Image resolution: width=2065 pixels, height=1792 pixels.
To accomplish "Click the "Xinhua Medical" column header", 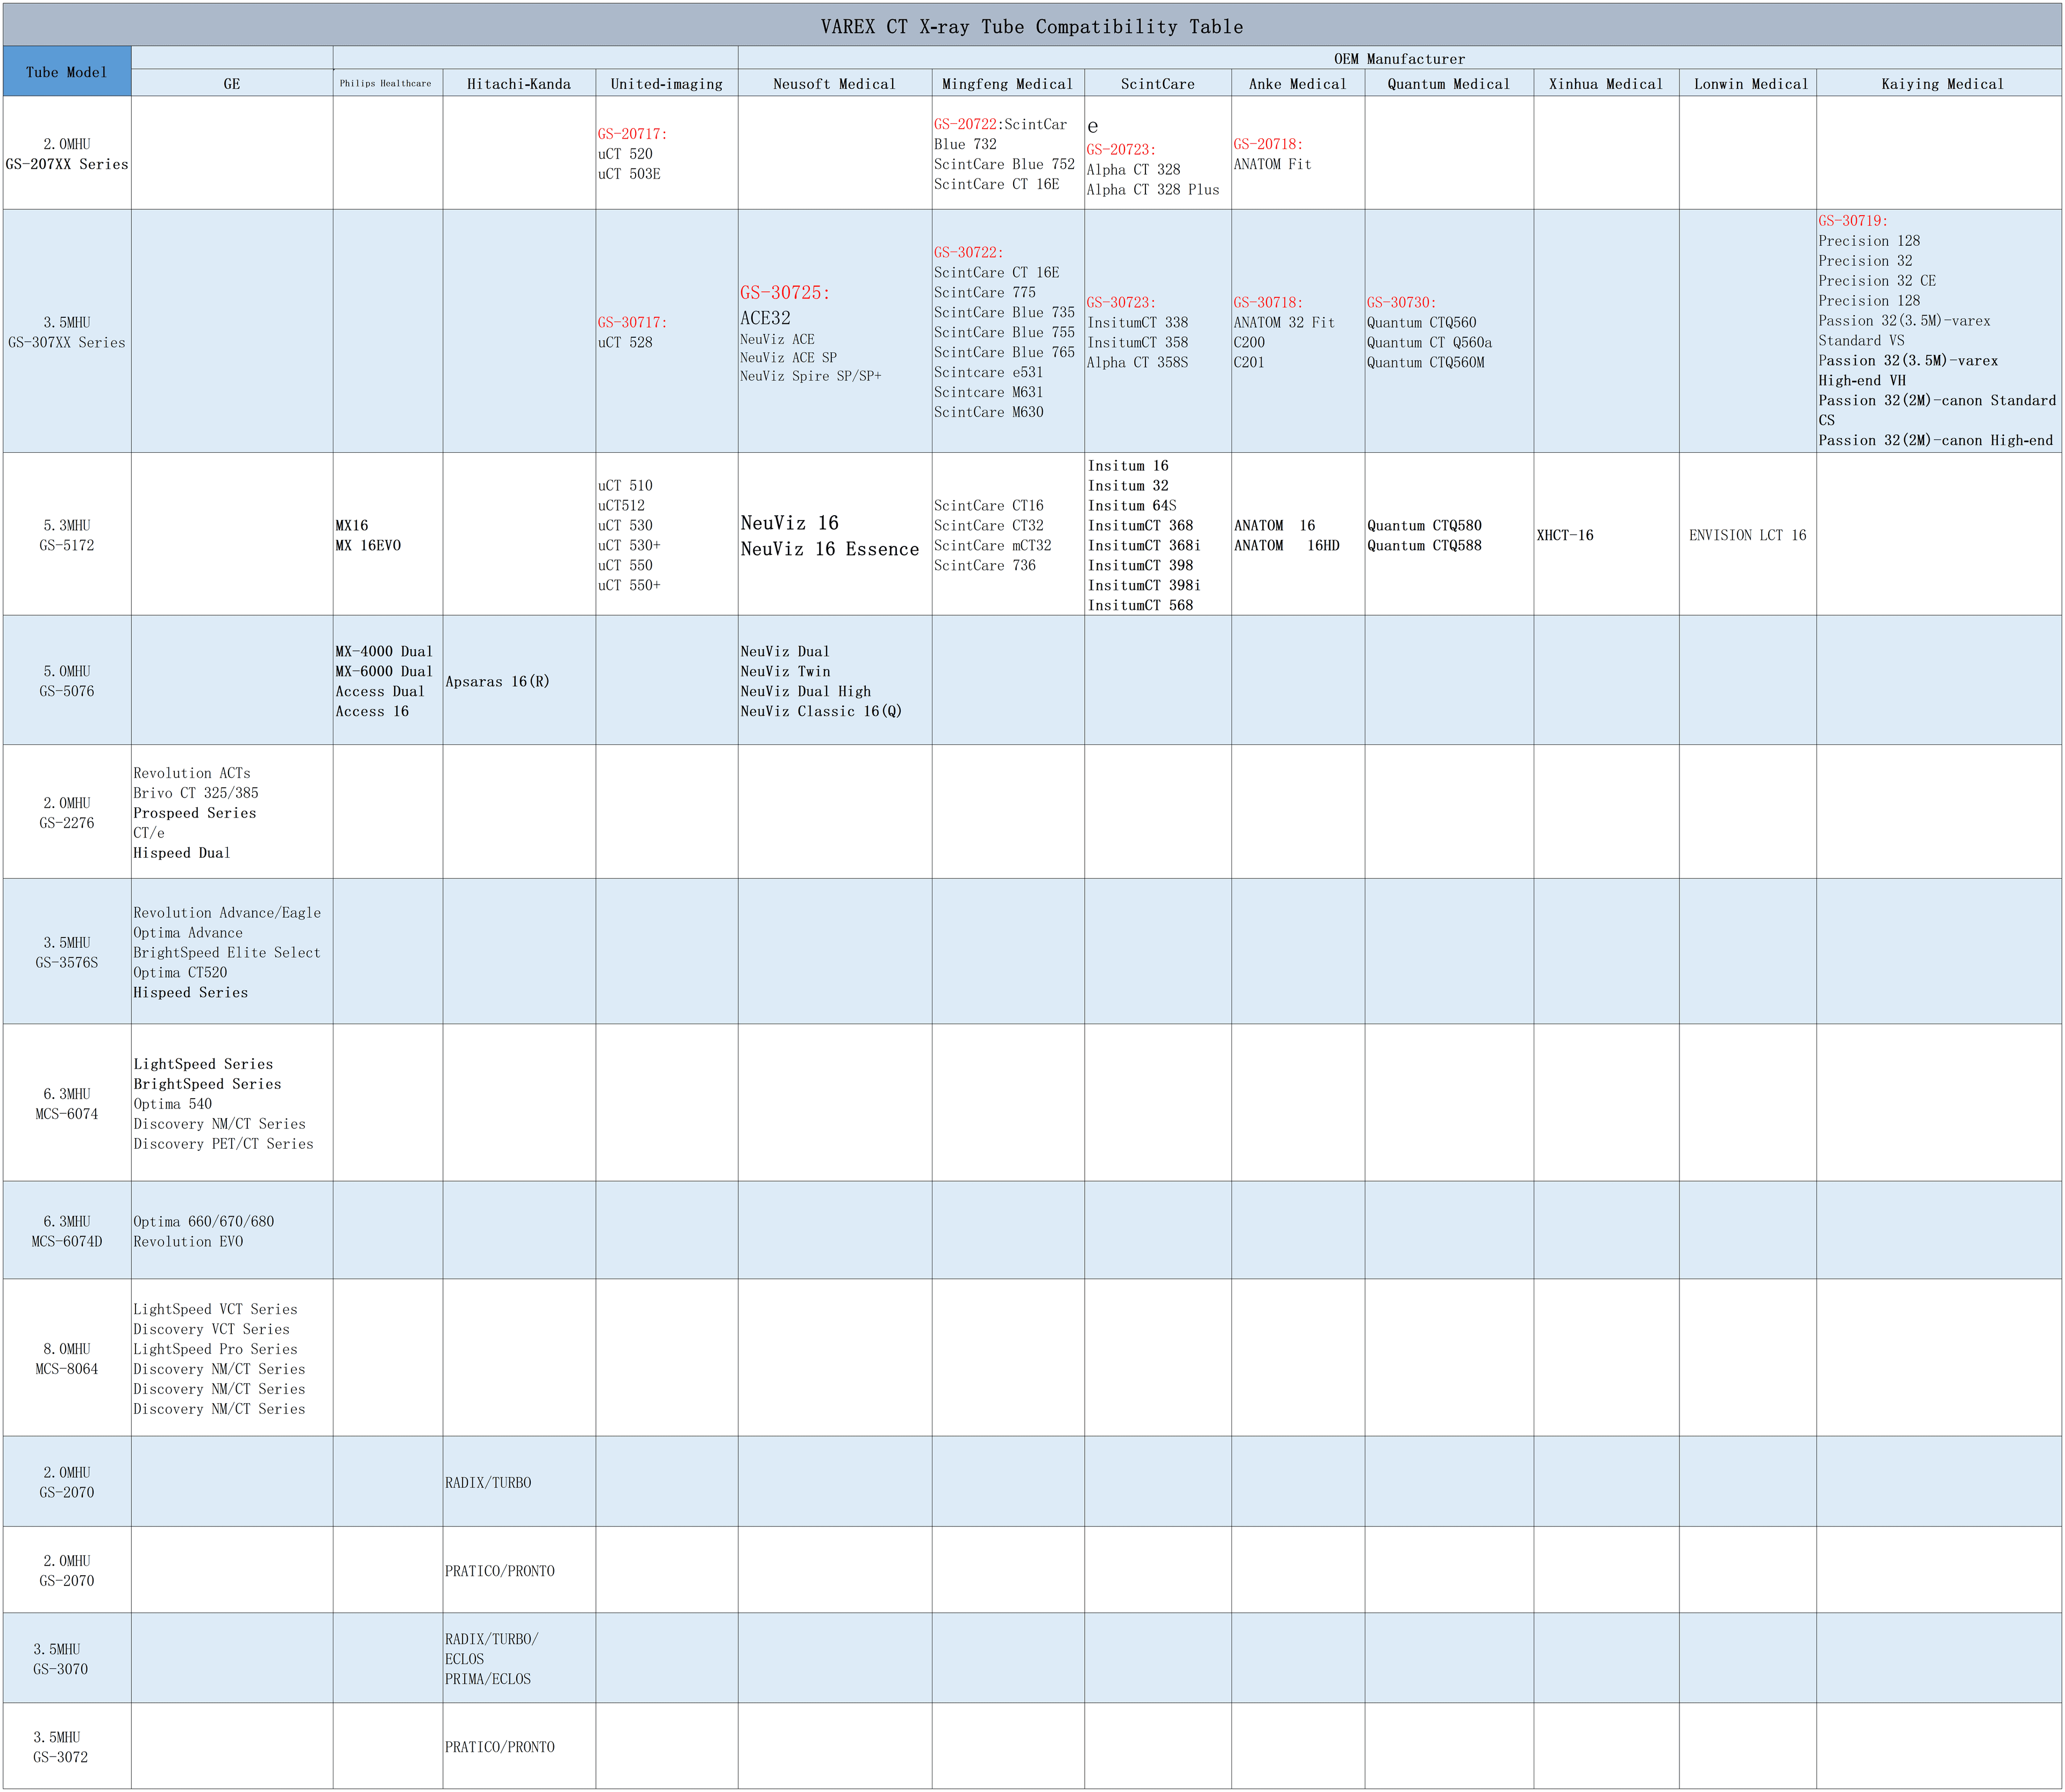I will tap(1606, 84).
